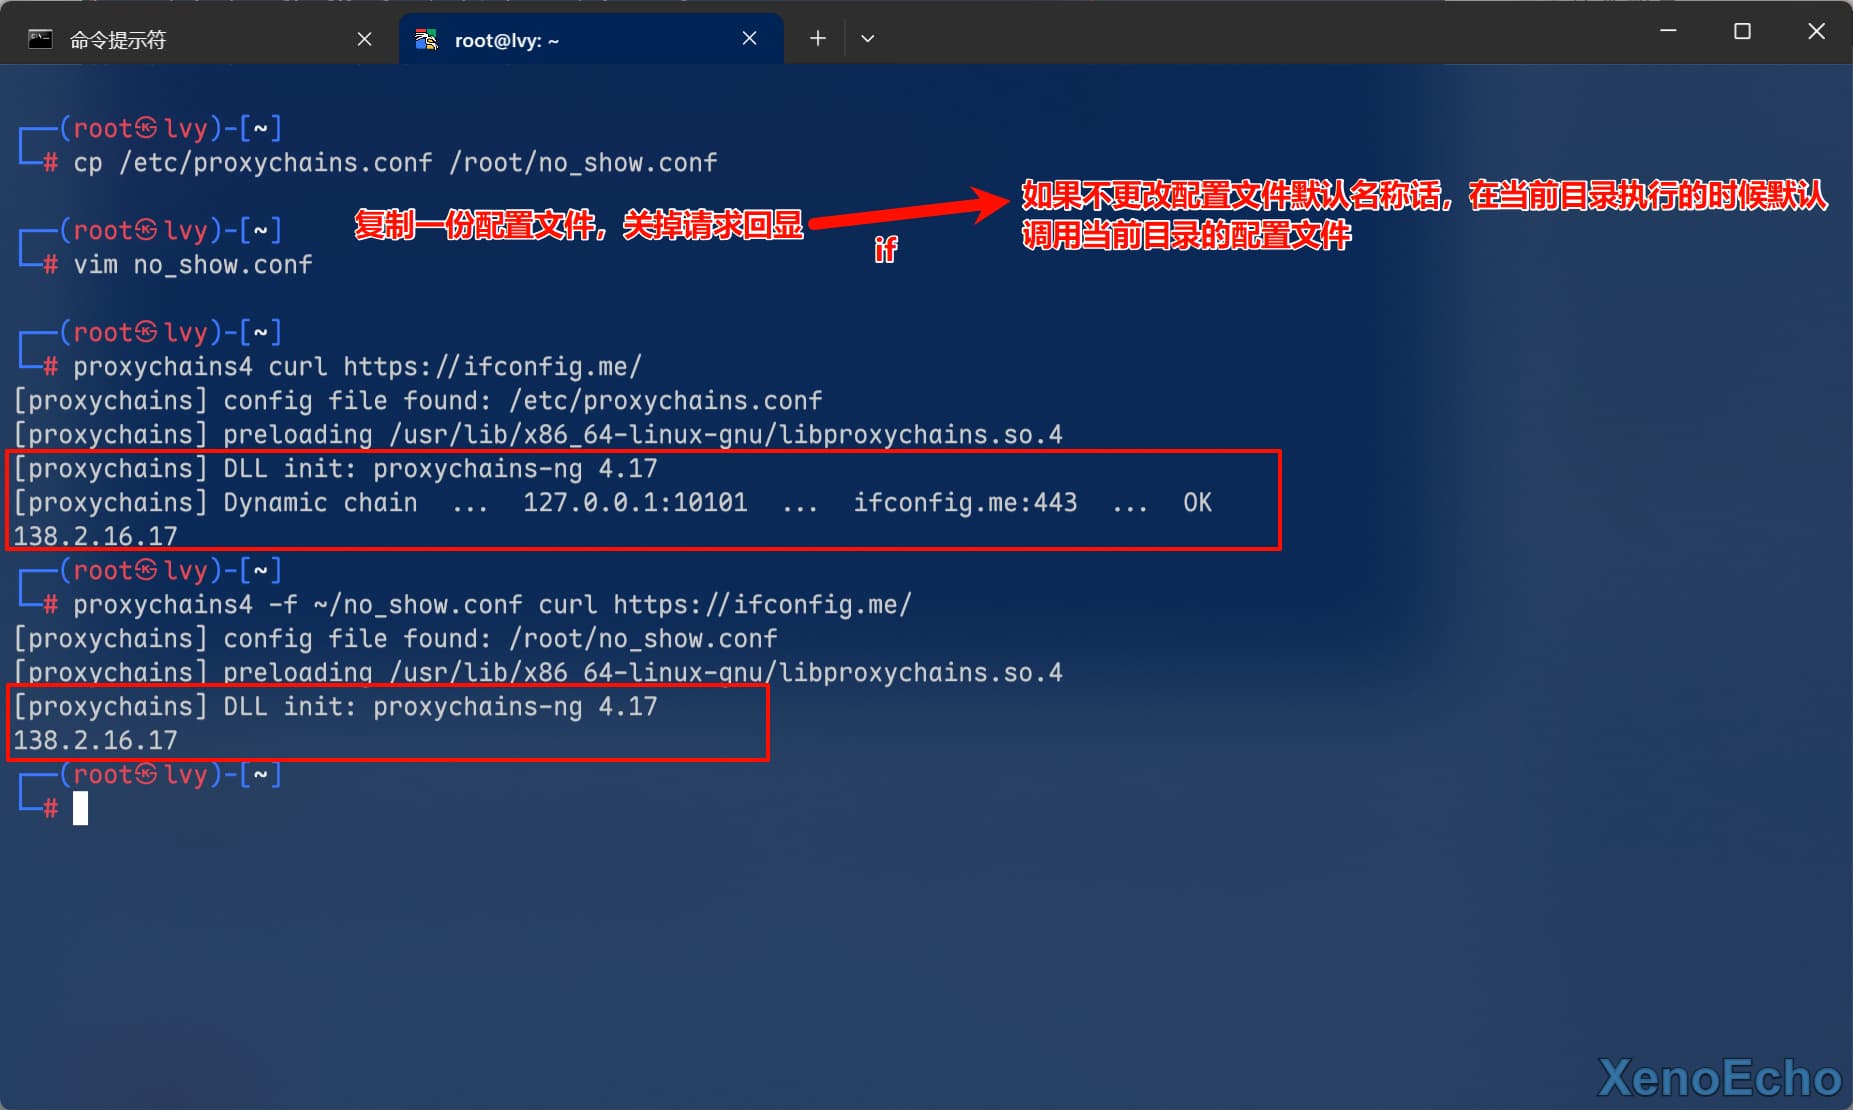Expand the new tab profile dropdown

pos(867,39)
